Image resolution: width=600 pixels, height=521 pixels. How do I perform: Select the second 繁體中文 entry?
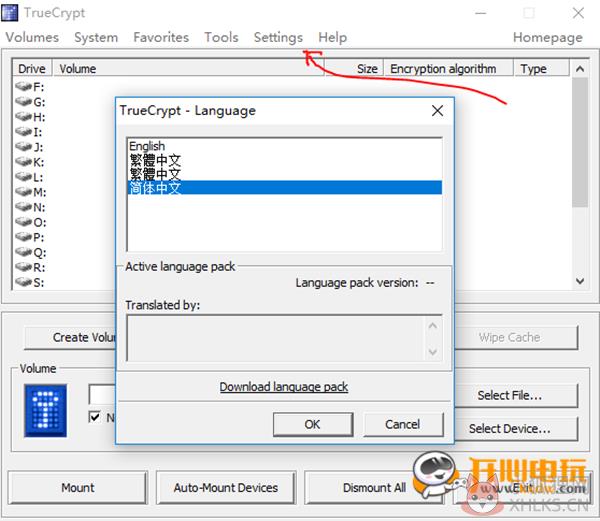(x=285, y=173)
